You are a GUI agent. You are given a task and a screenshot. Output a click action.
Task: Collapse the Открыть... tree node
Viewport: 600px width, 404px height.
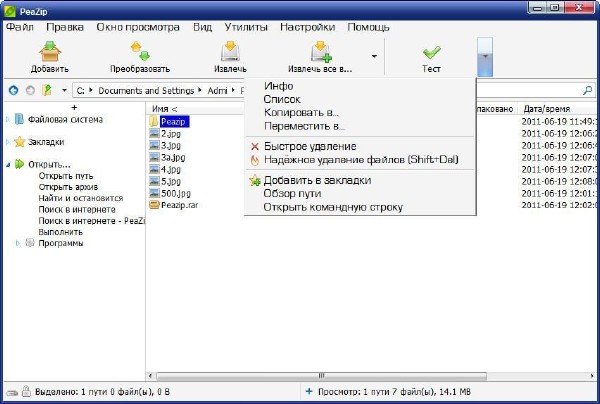[7, 165]
